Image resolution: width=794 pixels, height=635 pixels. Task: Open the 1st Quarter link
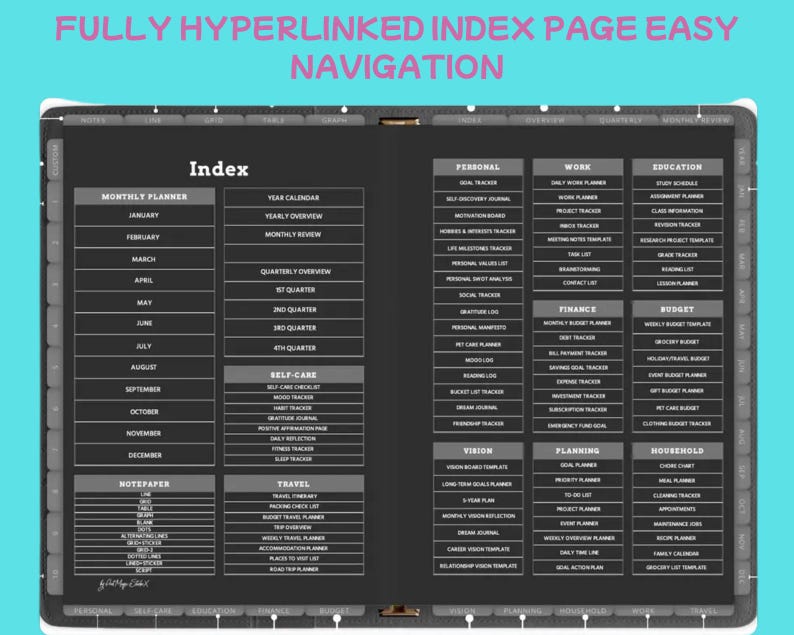pos(294,290)
